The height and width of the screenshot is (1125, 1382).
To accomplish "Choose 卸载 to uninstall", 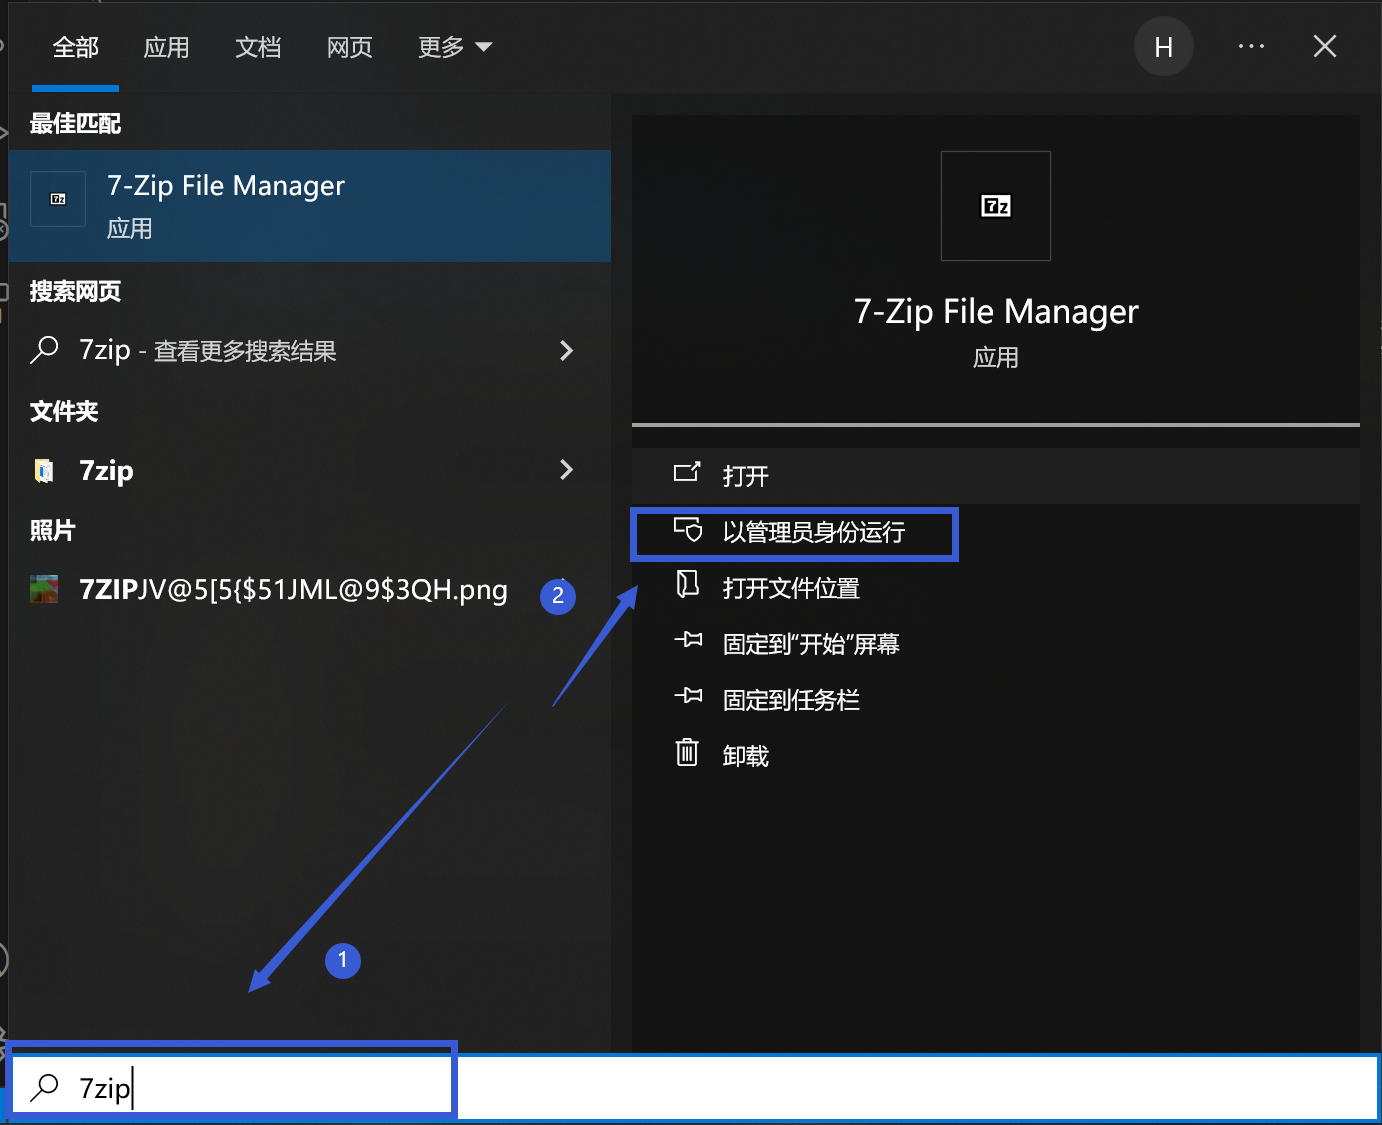I will 996,756.
